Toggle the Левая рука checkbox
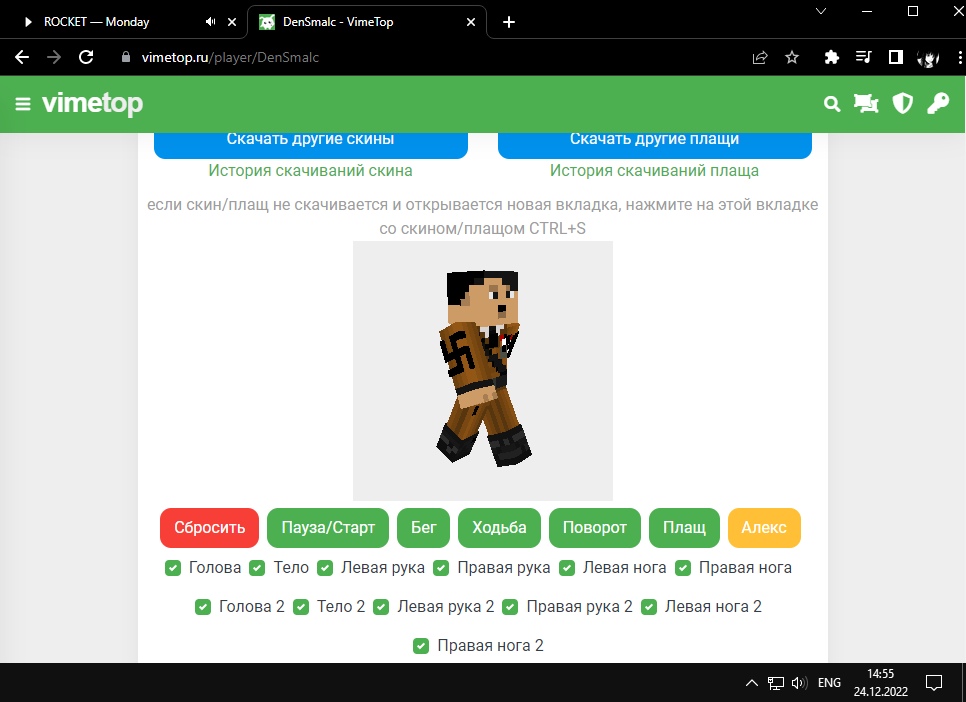 [325, 568]
